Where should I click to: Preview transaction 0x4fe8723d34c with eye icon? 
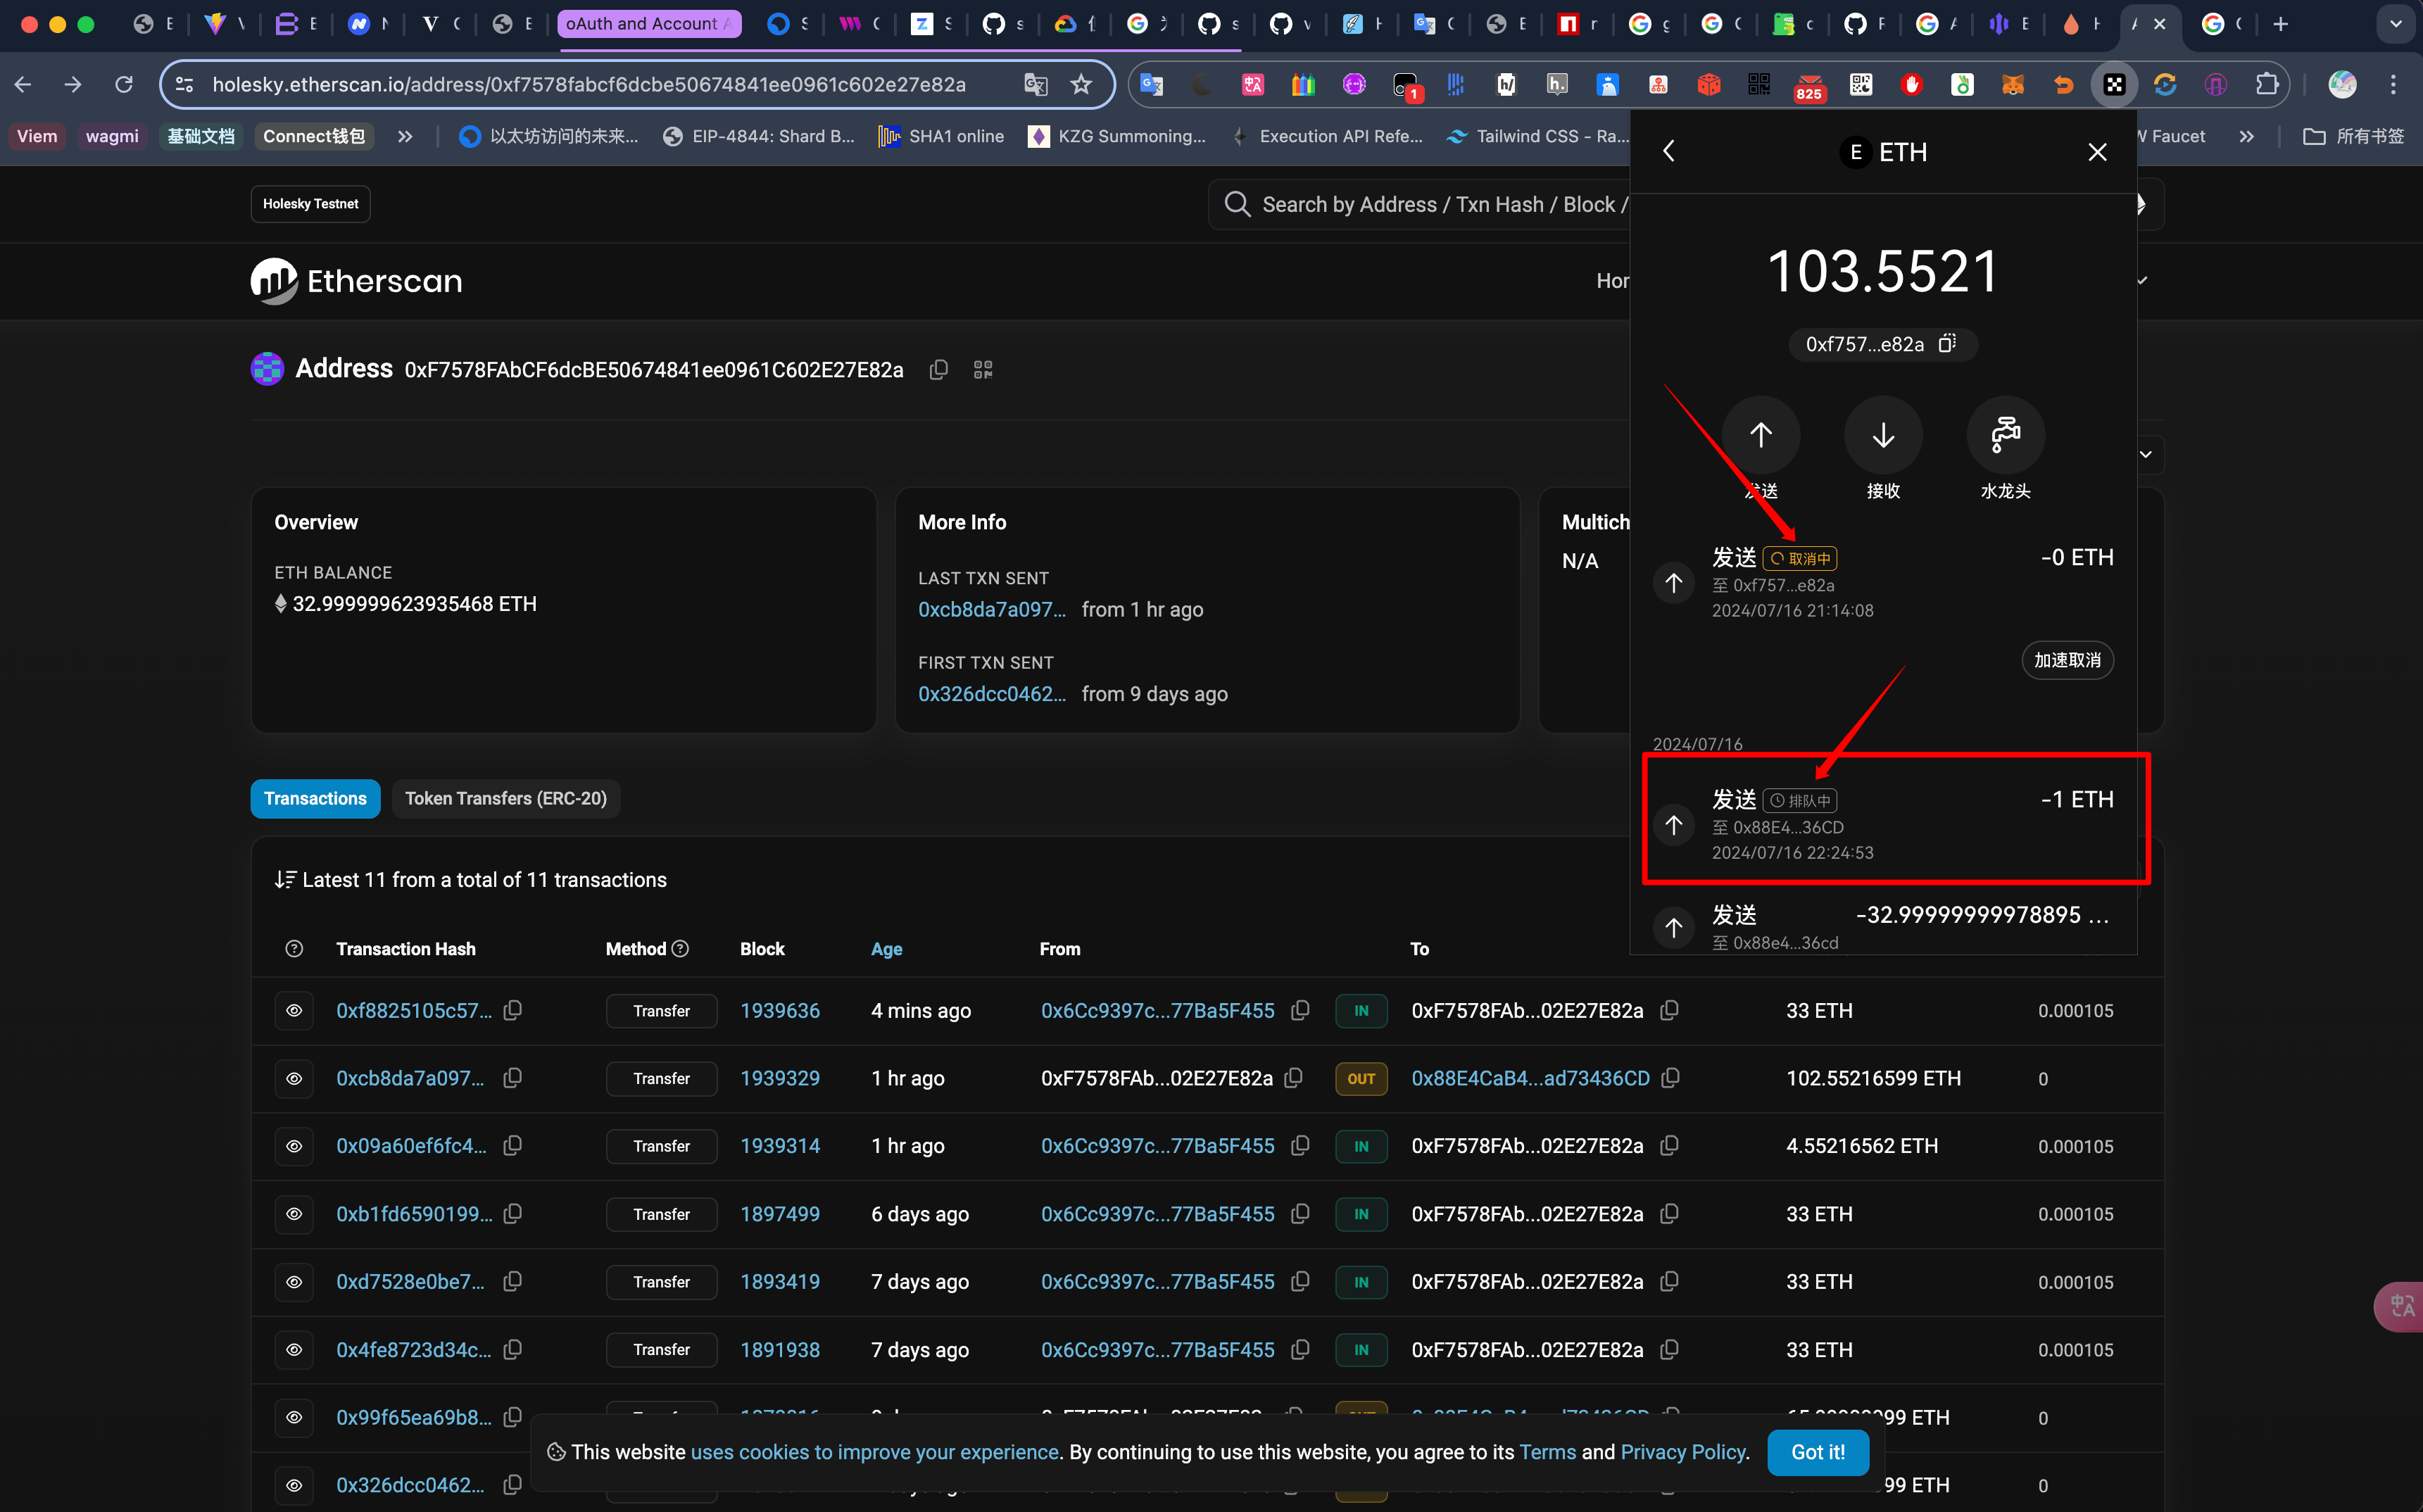294,1350
